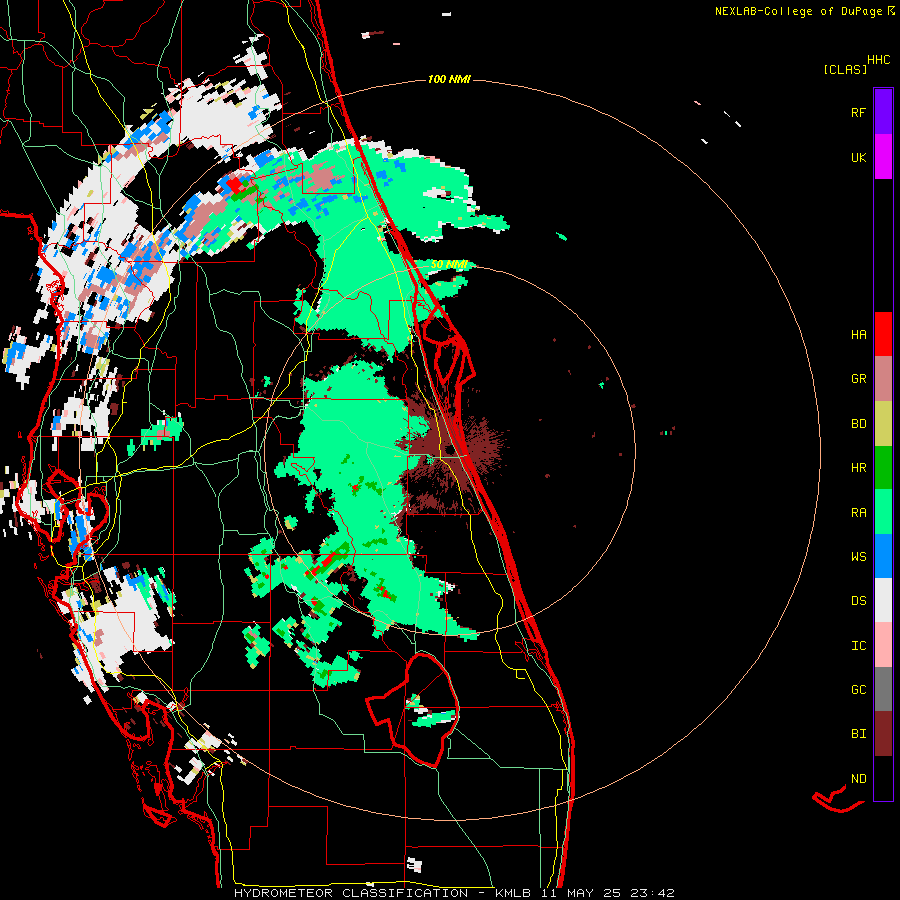This screenshot has width=900, height=900.
Task: Click the BI legend label
Action: click(858, 734)
